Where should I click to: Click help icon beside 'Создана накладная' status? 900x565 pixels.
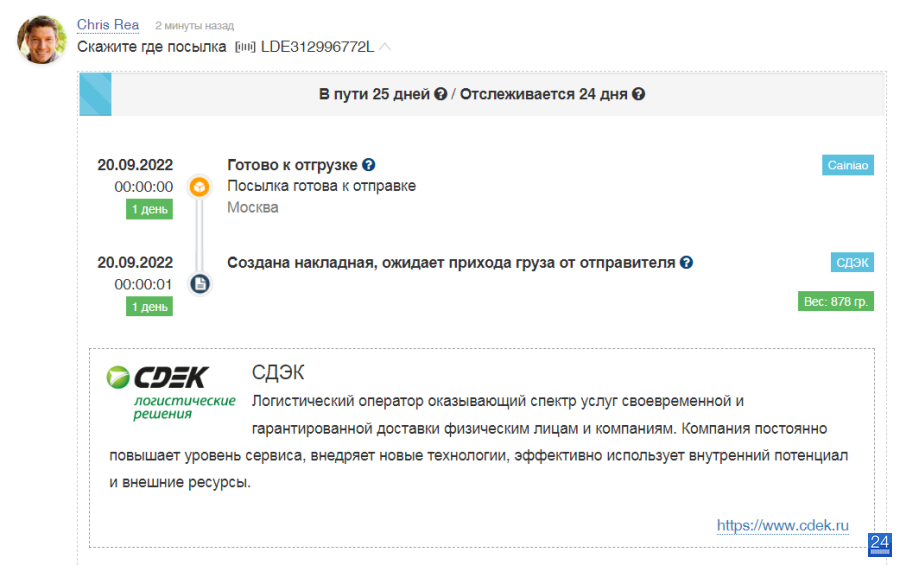pyautogui.click(x=686, y=262)
